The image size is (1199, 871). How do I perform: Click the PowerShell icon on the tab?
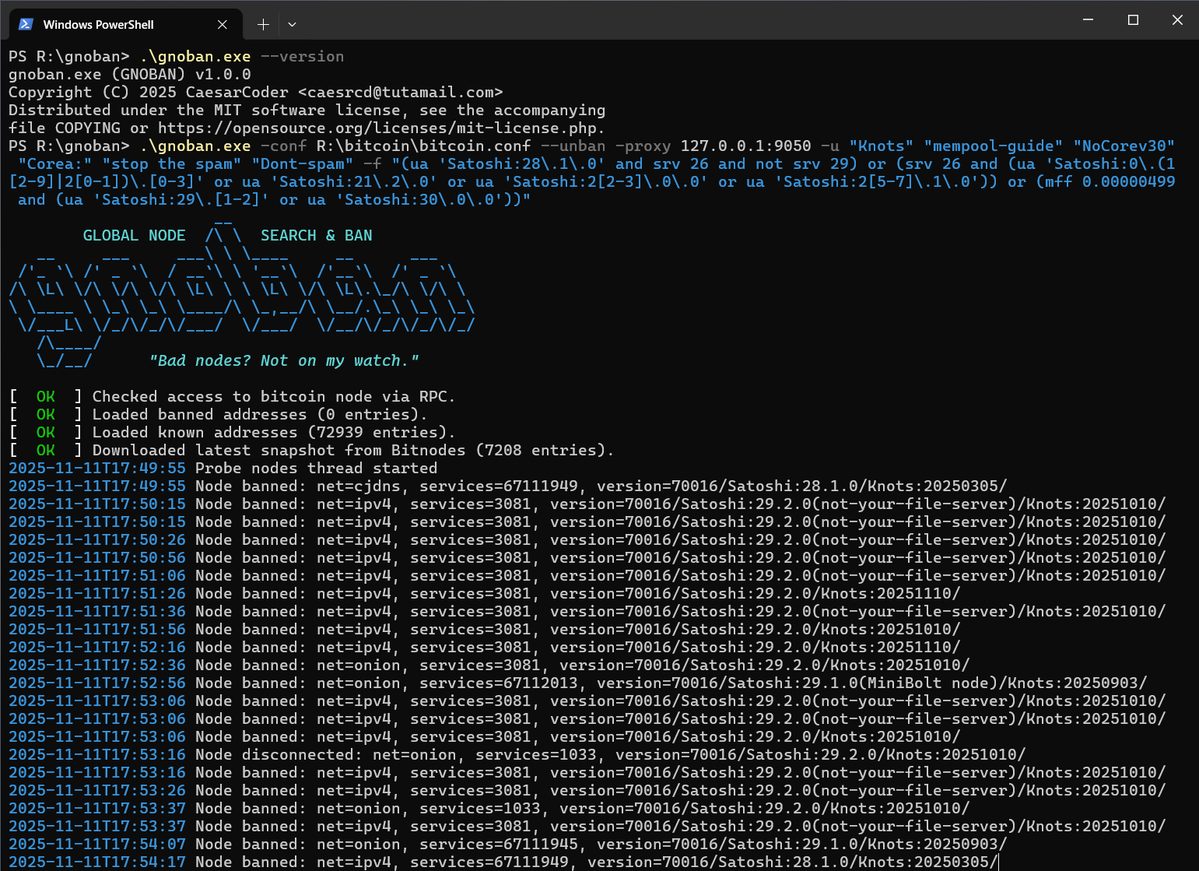click(26, 24)
